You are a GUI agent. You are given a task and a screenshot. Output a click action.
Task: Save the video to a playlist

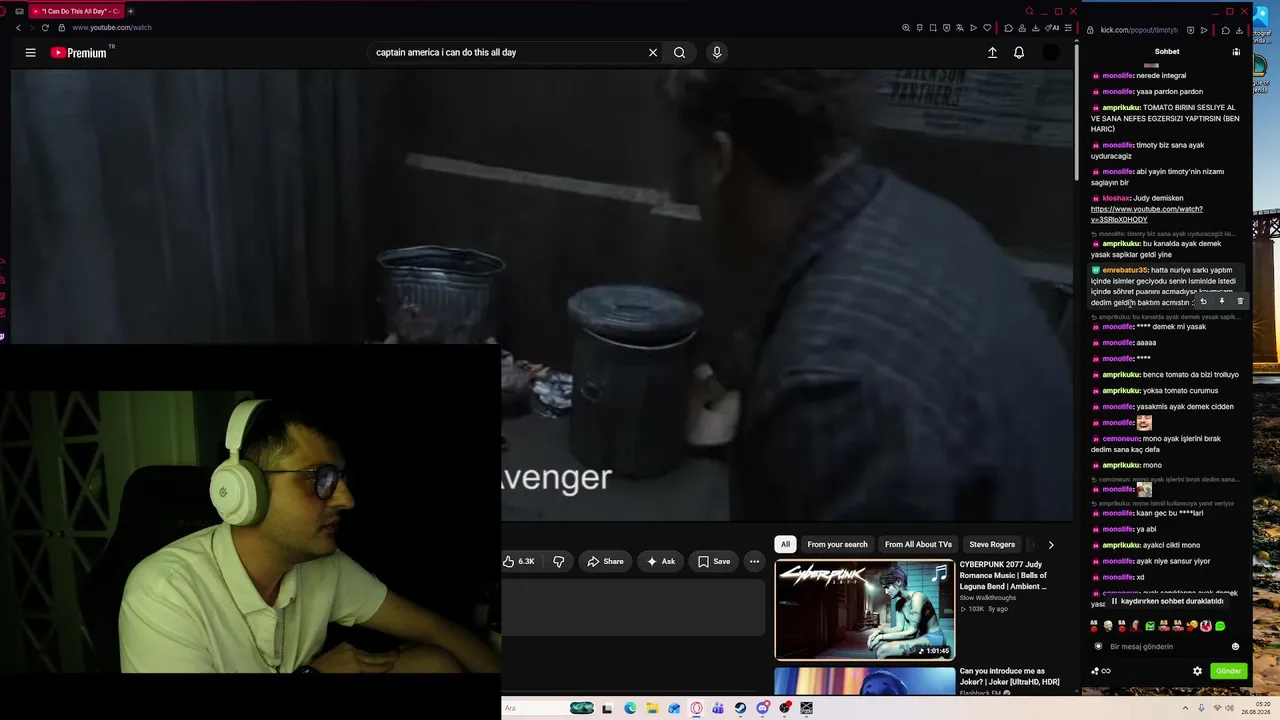714,562
